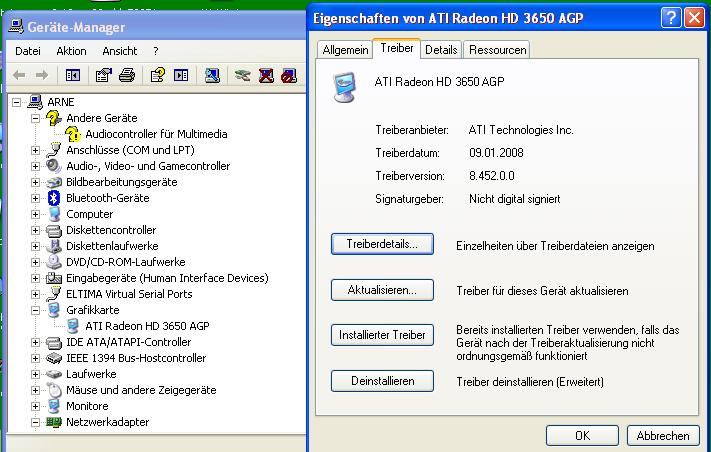The width and height of the screenshot is (711, 452).
Task: Collapse the Netzwerkadapter node
Action: click(35, 422)
